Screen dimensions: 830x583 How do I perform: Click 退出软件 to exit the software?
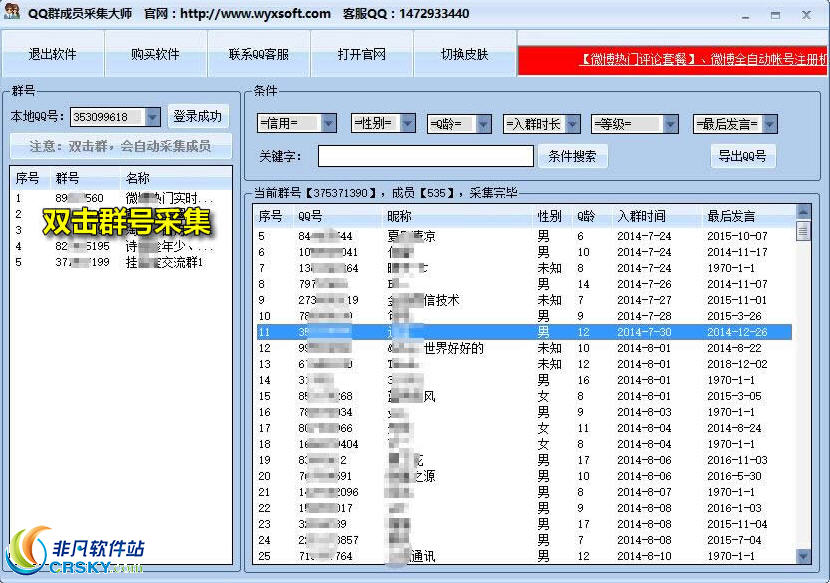click(x=52, y=54)
